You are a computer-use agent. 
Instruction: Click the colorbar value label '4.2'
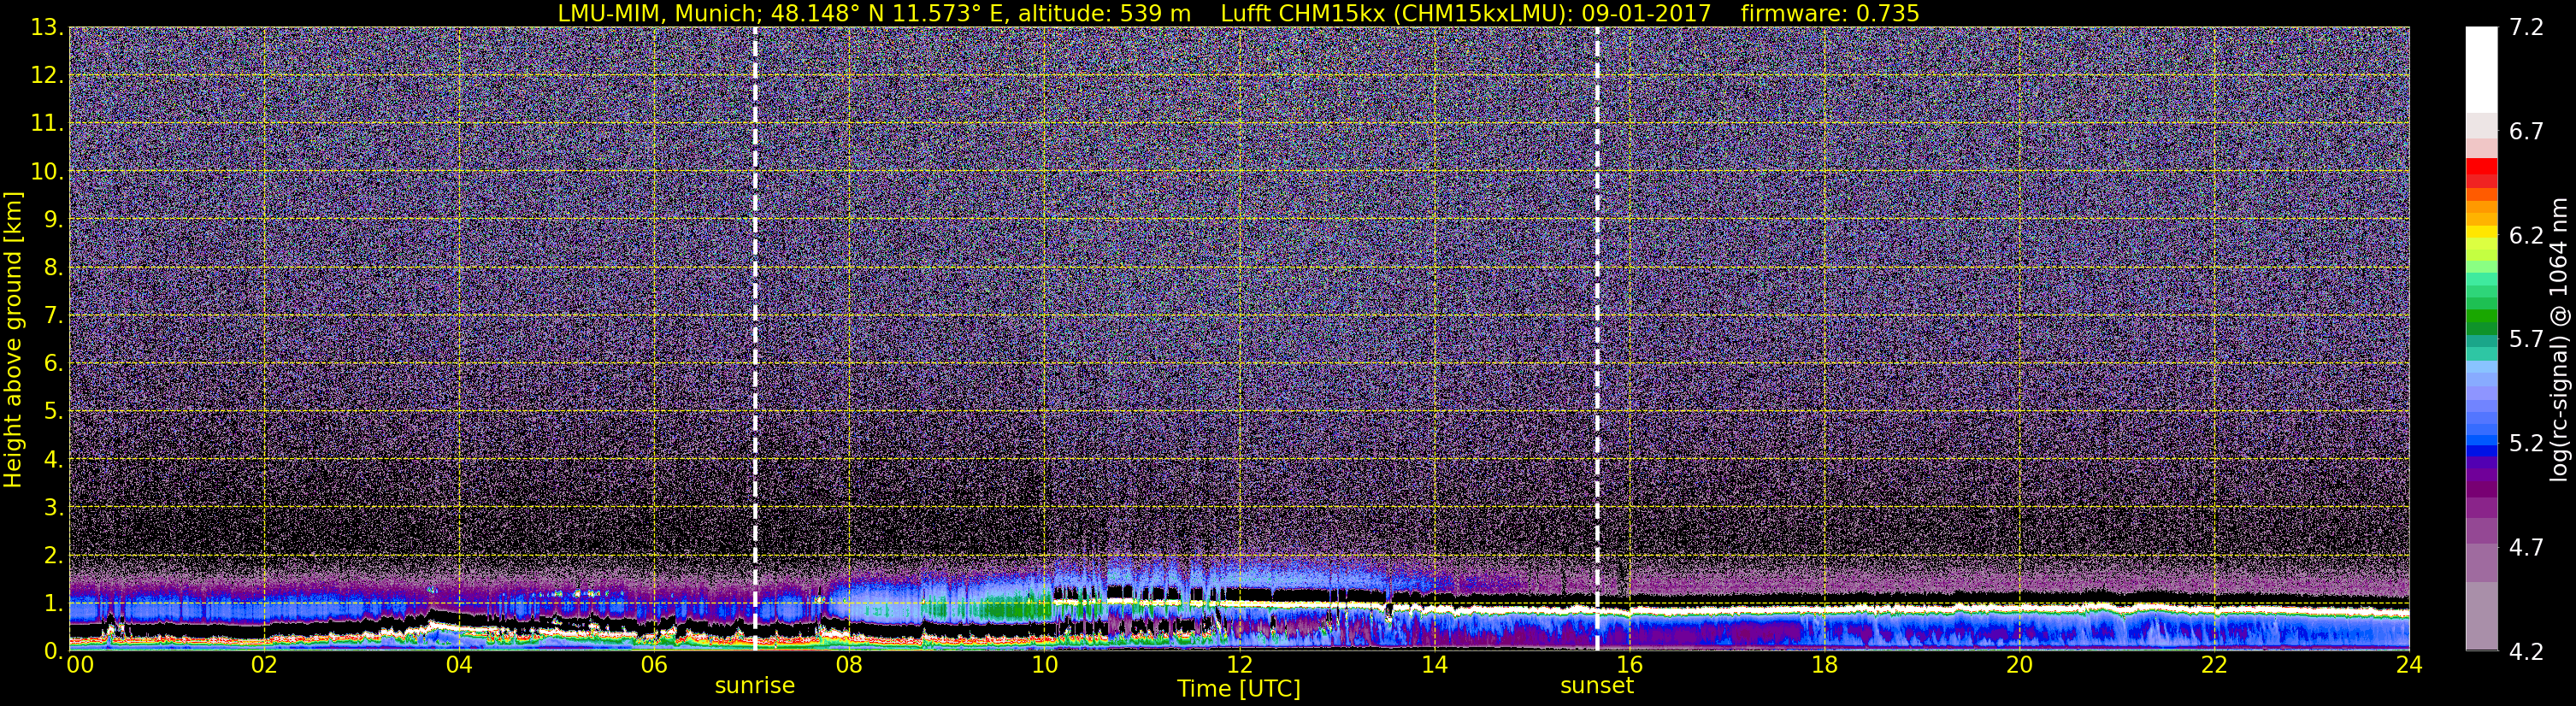[2526, 652]
